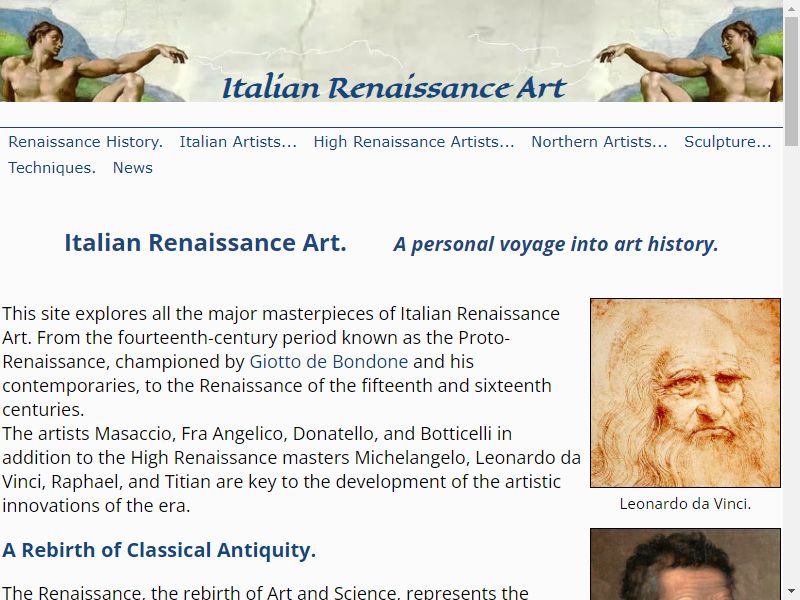
Task: Click the Leonardo da Vinci. caption text
Action: [685, 504]
